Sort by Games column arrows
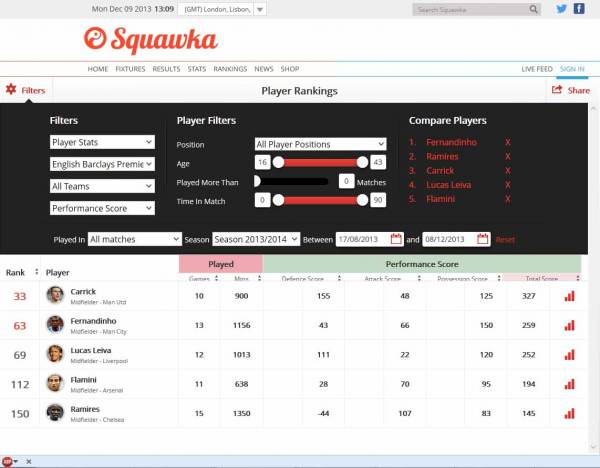The height and width of the screenshot is (468, 600). click(x=217, y=278)
